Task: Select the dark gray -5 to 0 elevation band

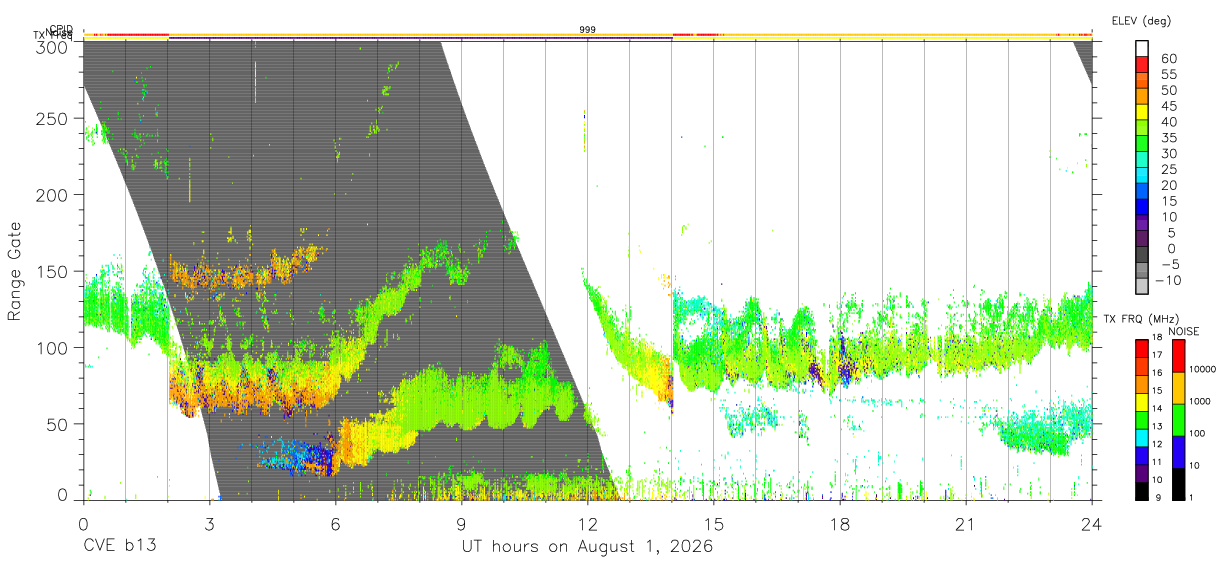Action: (x=1142, y=255)
